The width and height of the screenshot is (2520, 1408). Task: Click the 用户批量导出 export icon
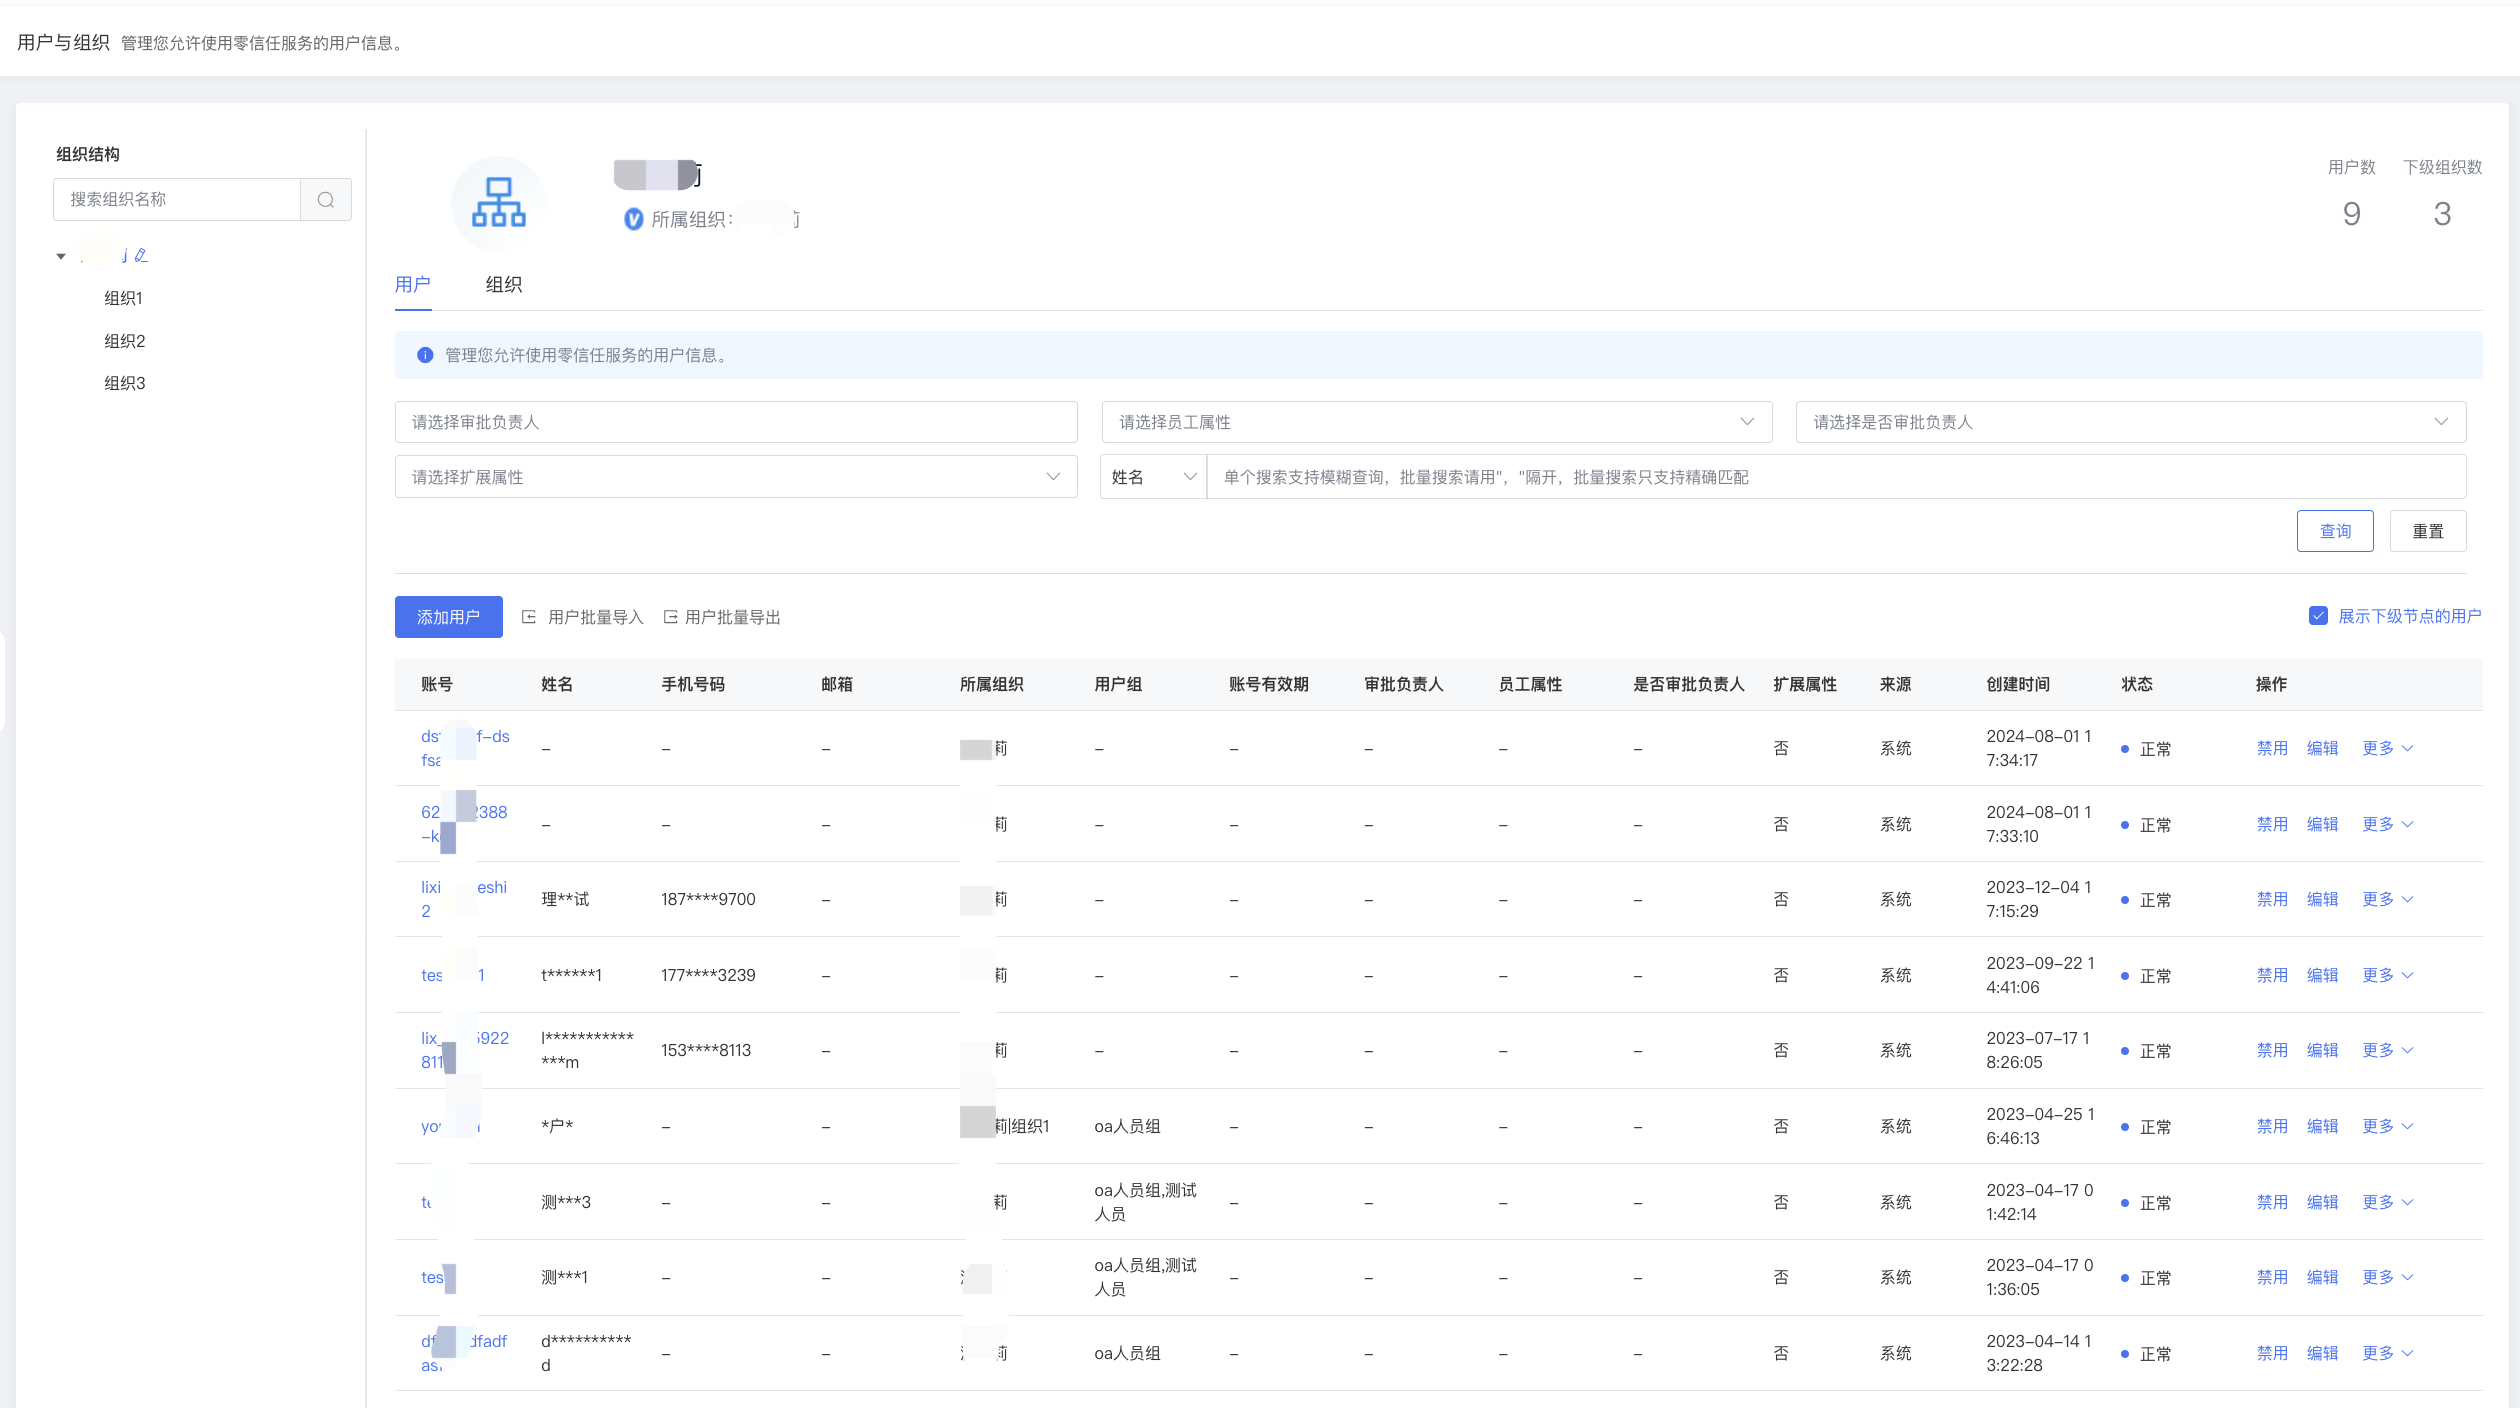point(670,617)
